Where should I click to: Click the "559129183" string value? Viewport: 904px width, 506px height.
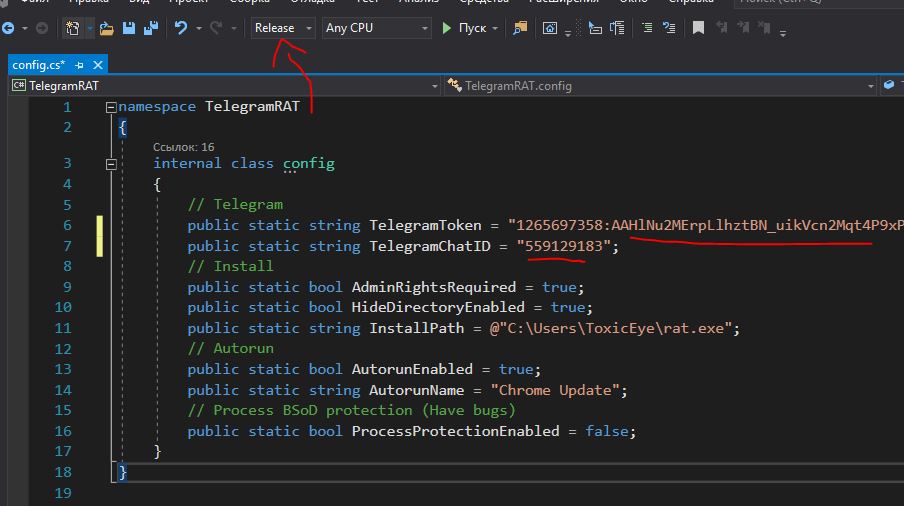(x=563, y=246)
